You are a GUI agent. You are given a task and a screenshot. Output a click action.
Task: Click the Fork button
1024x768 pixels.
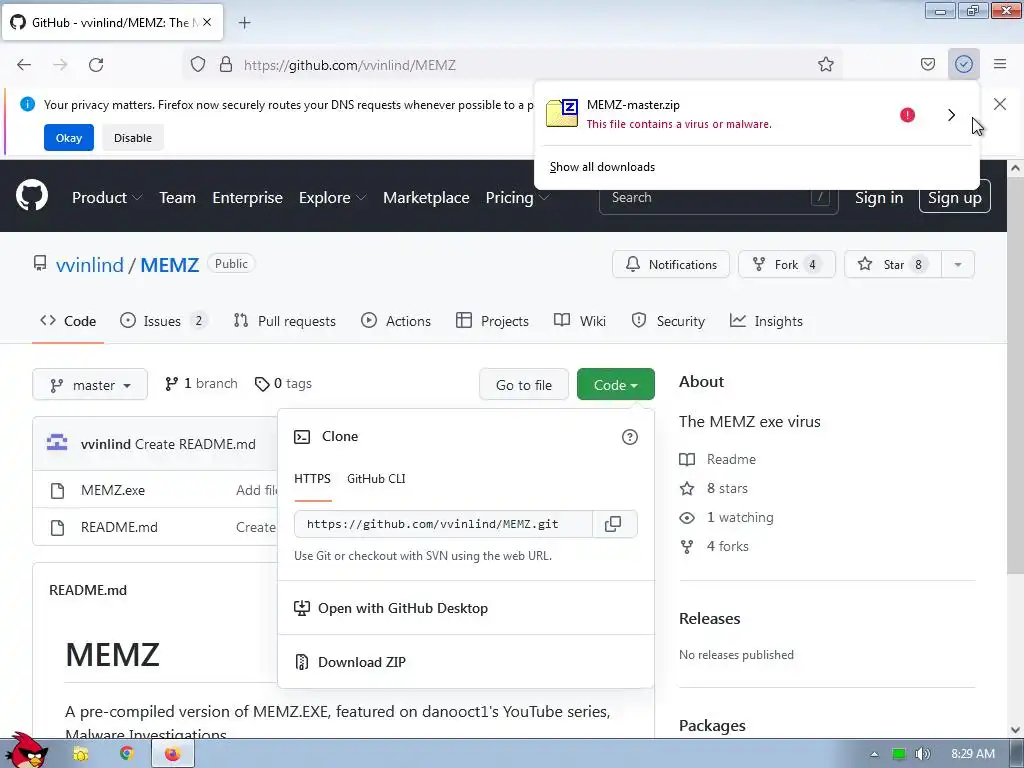pos(786,264)
